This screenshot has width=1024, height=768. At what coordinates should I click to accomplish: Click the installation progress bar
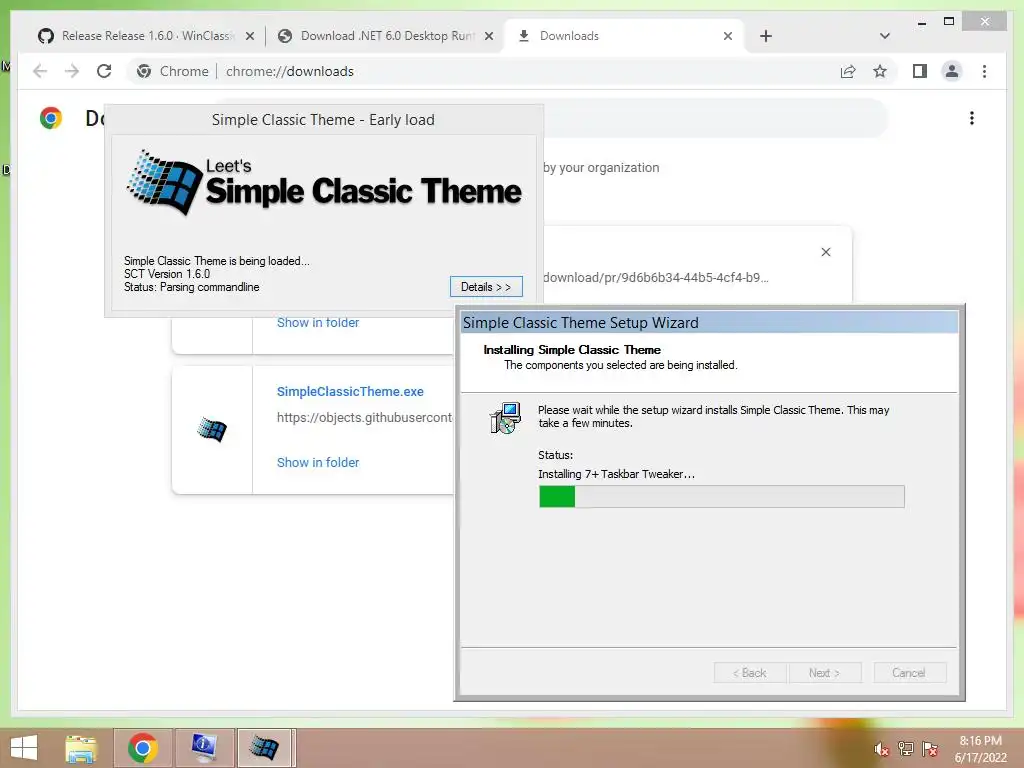pyautogui.click(x=722, y=496)
